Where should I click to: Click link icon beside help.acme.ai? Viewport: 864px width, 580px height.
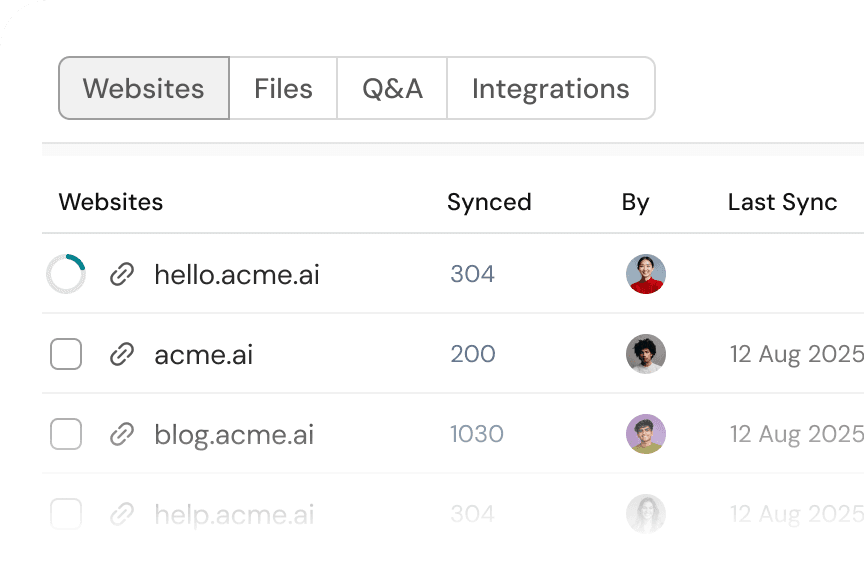(122, 514)
